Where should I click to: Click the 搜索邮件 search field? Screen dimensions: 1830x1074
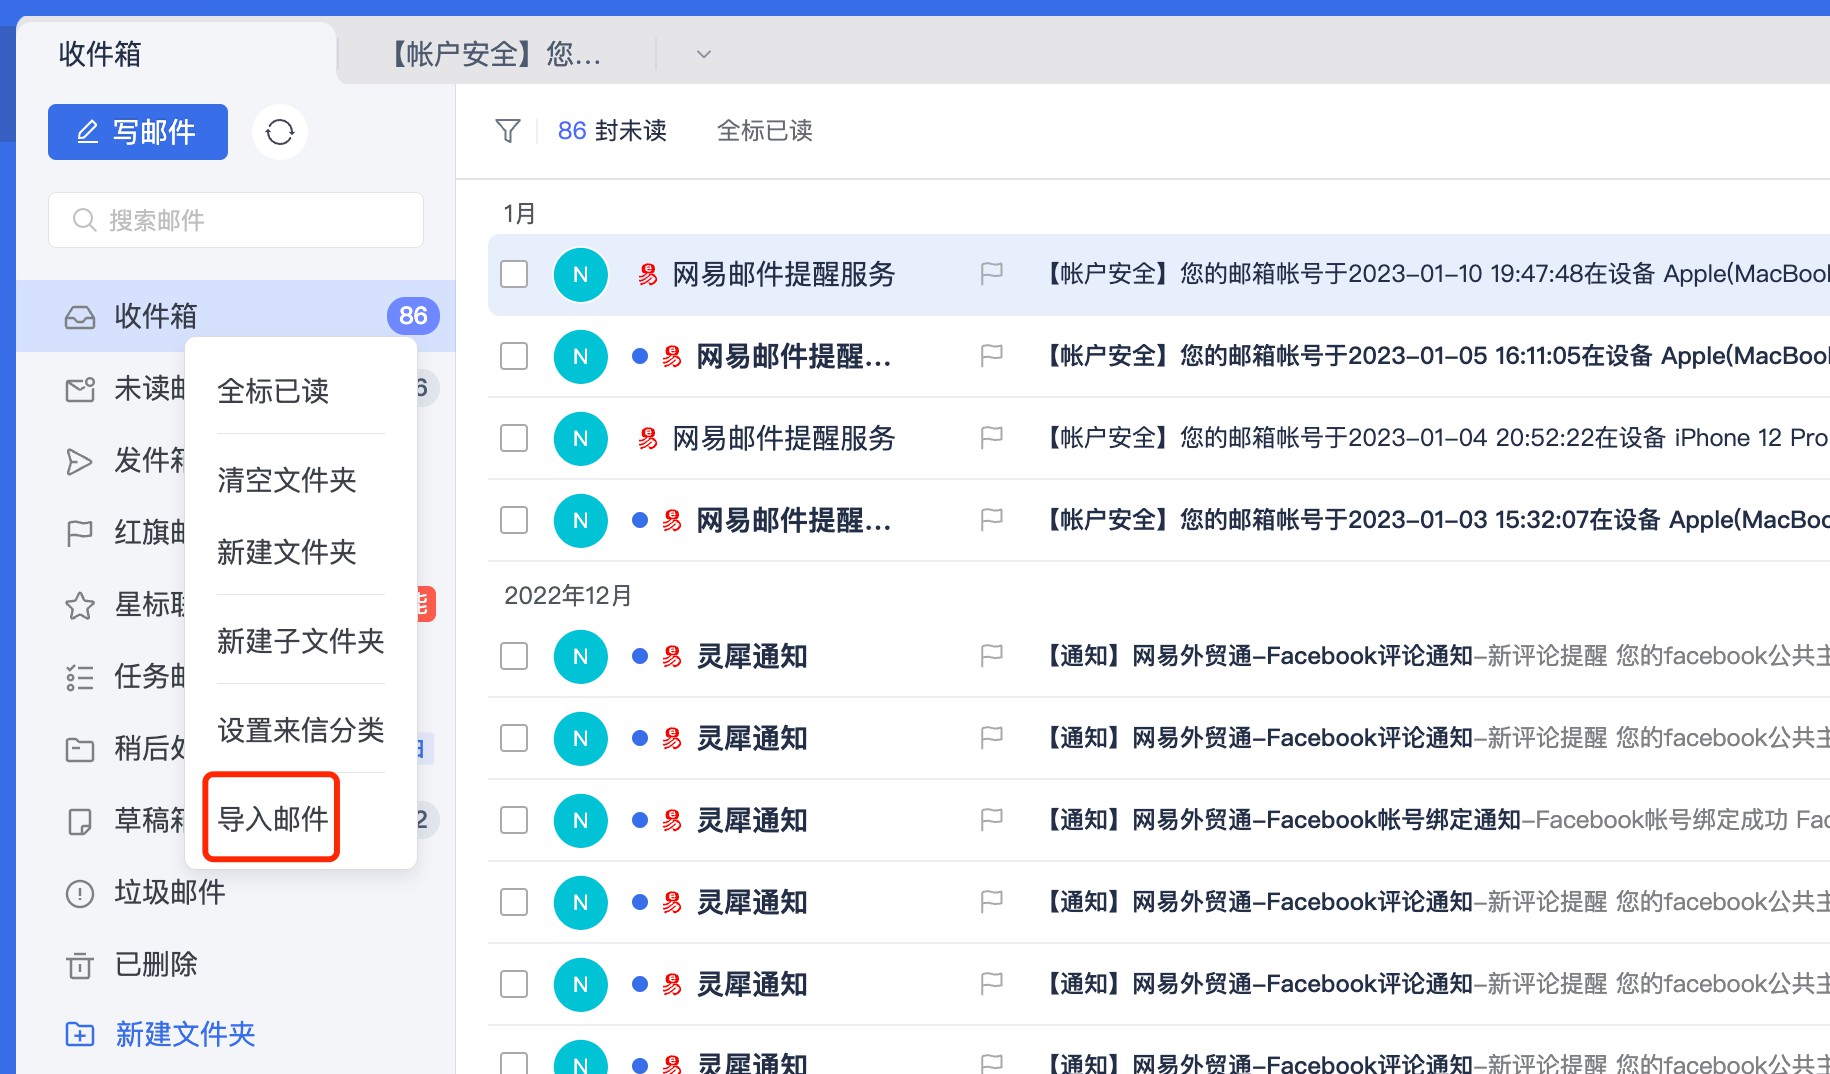coord(236,220)
